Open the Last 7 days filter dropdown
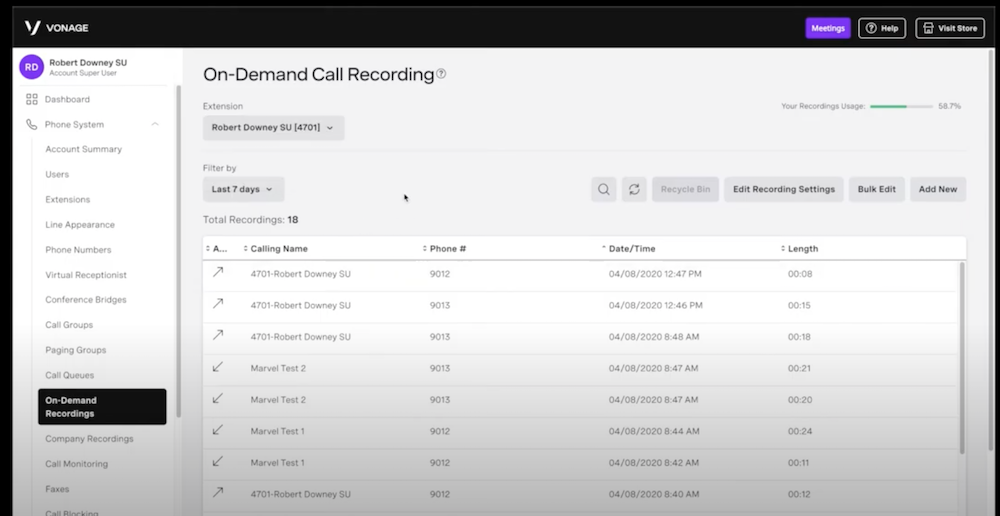The width and height of the screenshot is (1000, 516). coord(243,189)
